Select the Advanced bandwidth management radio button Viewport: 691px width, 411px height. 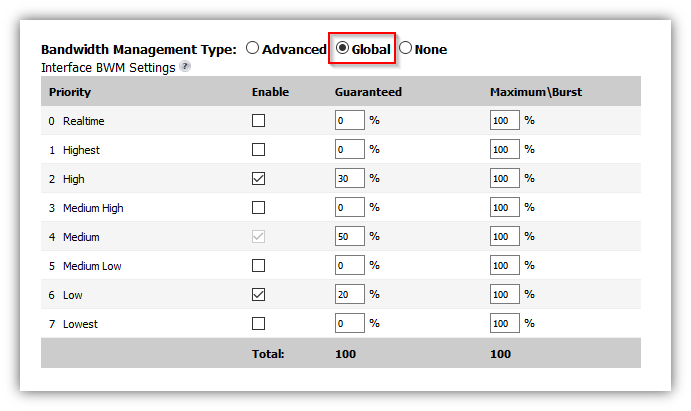[x=252, y=48]
